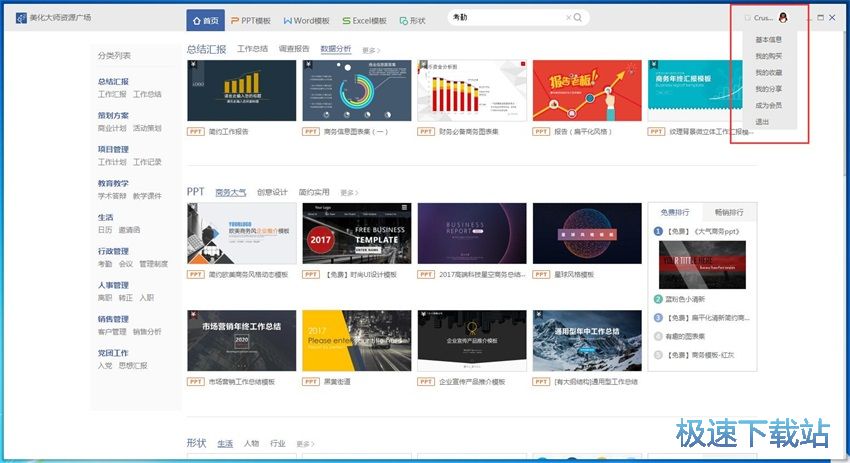The image size is (850, 463).
Task: Open the 活动策划 subcategory
Action: (147, 128)
